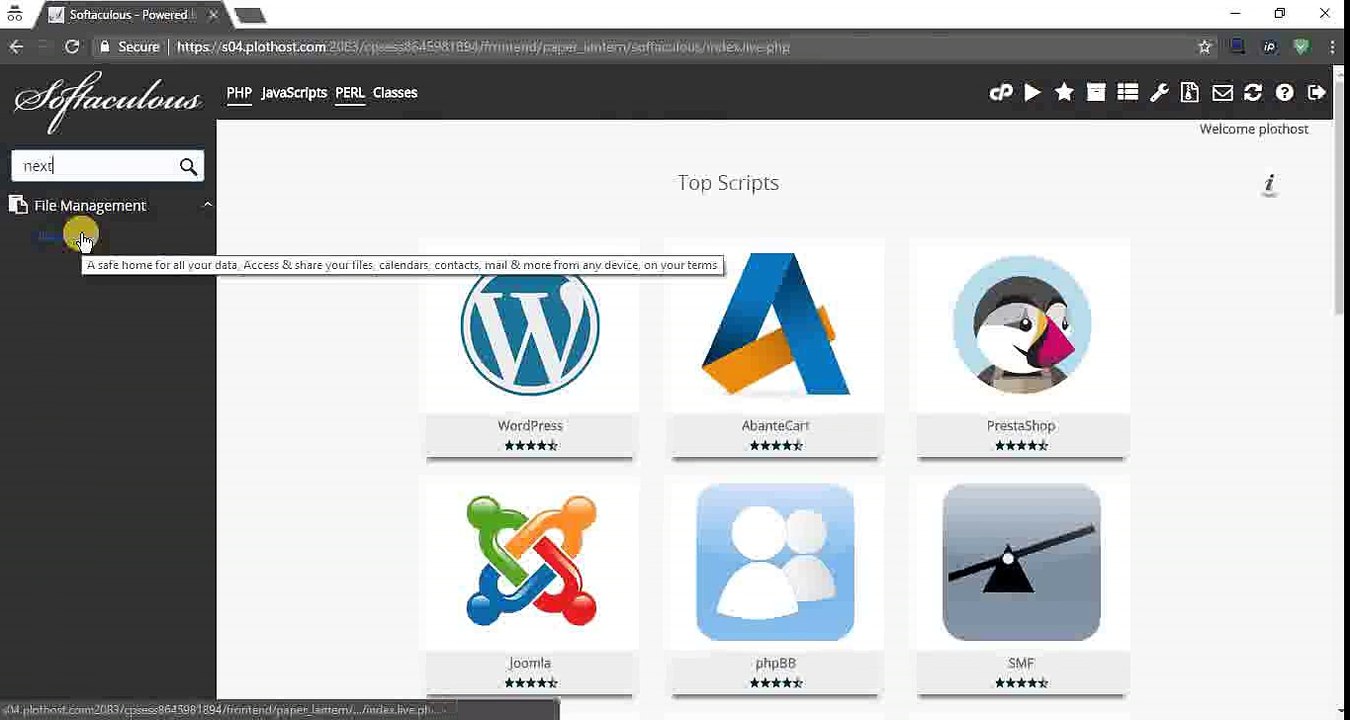The image size is (1350, 720).
Task: Switch to the Classes tab
Action: pyautogui.click(x=395, y=93)
